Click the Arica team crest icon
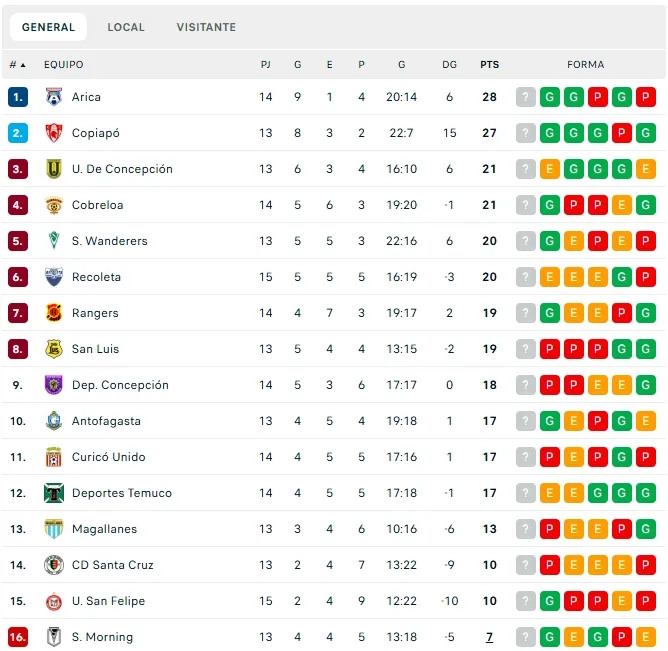This screenshot has height=651, width=668. [x=54, y=97]
